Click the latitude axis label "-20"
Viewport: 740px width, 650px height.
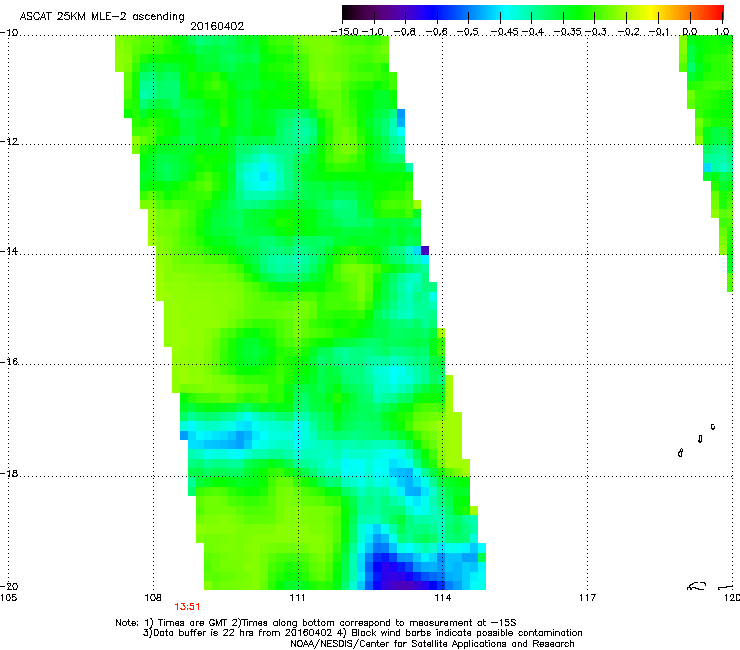[x=9, y=586]
